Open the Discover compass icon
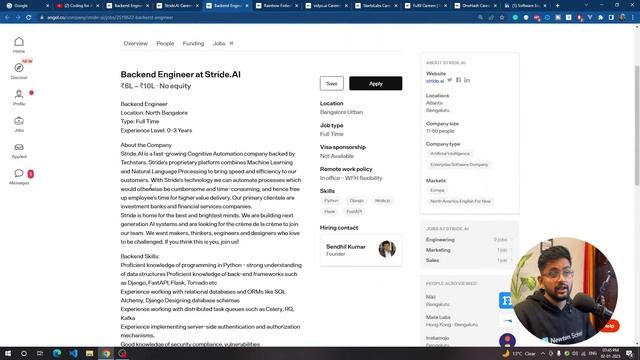 (19, 68)
